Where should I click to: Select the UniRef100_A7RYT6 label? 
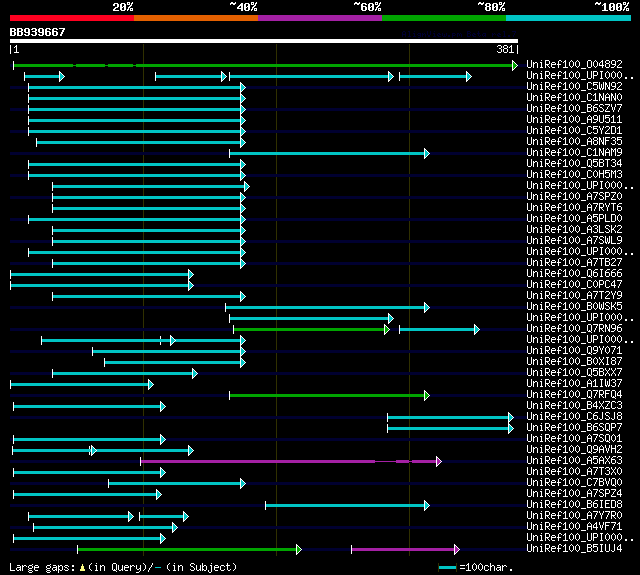574,208
